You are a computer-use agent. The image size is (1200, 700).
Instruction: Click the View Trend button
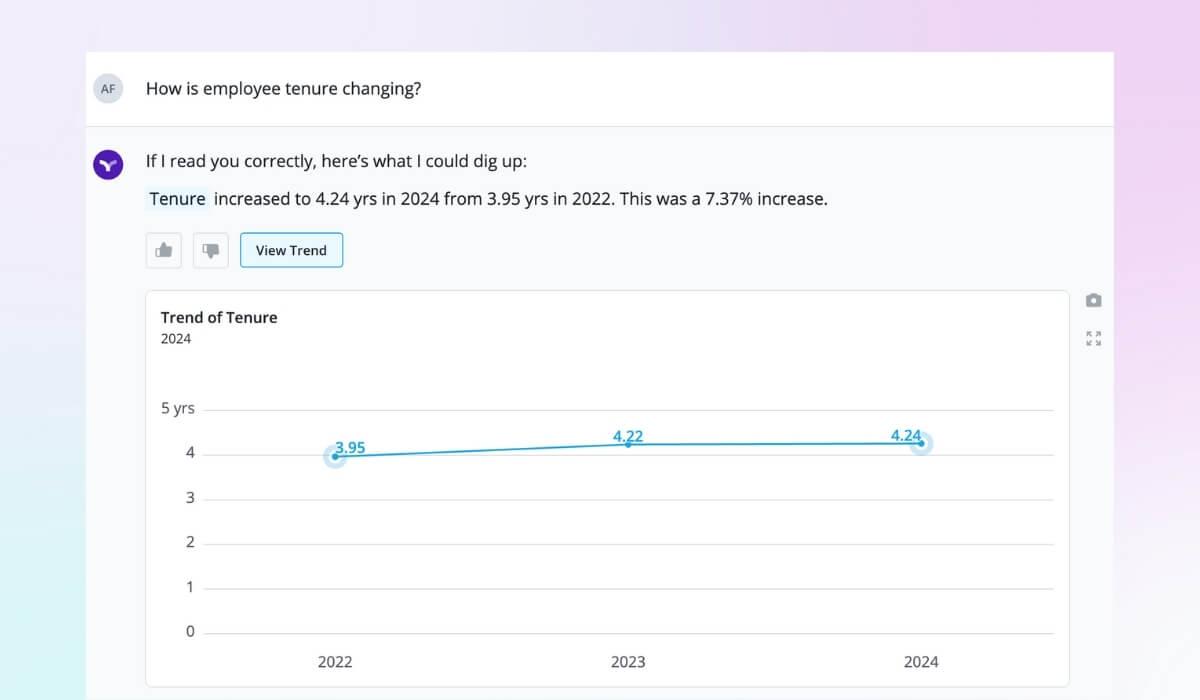coord(291,250)
